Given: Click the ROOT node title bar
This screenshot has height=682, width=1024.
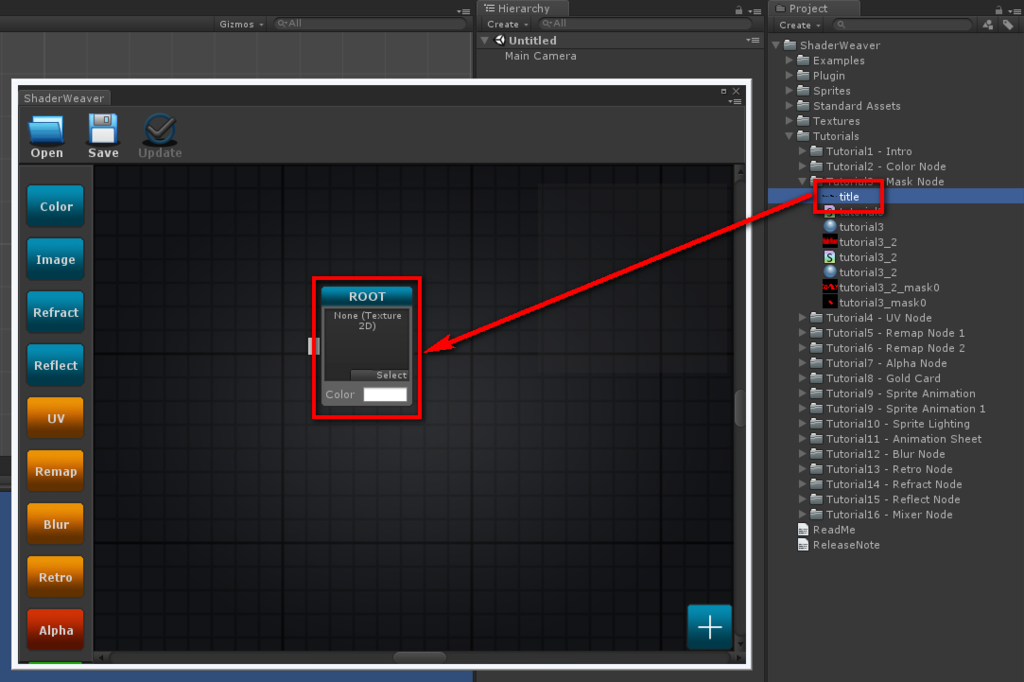Looking at the screenshot, I should pyautogui.click(x=367, y=296).
